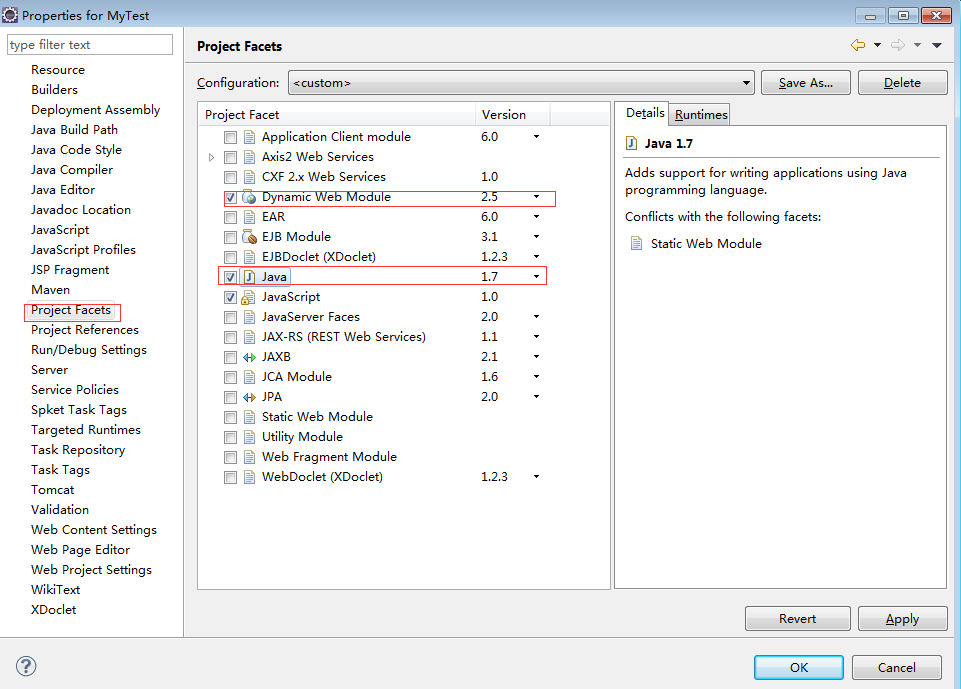The image size is (961, 689).
Task: Click the JAX-RS facet document icon
Action: coord(249,337)
